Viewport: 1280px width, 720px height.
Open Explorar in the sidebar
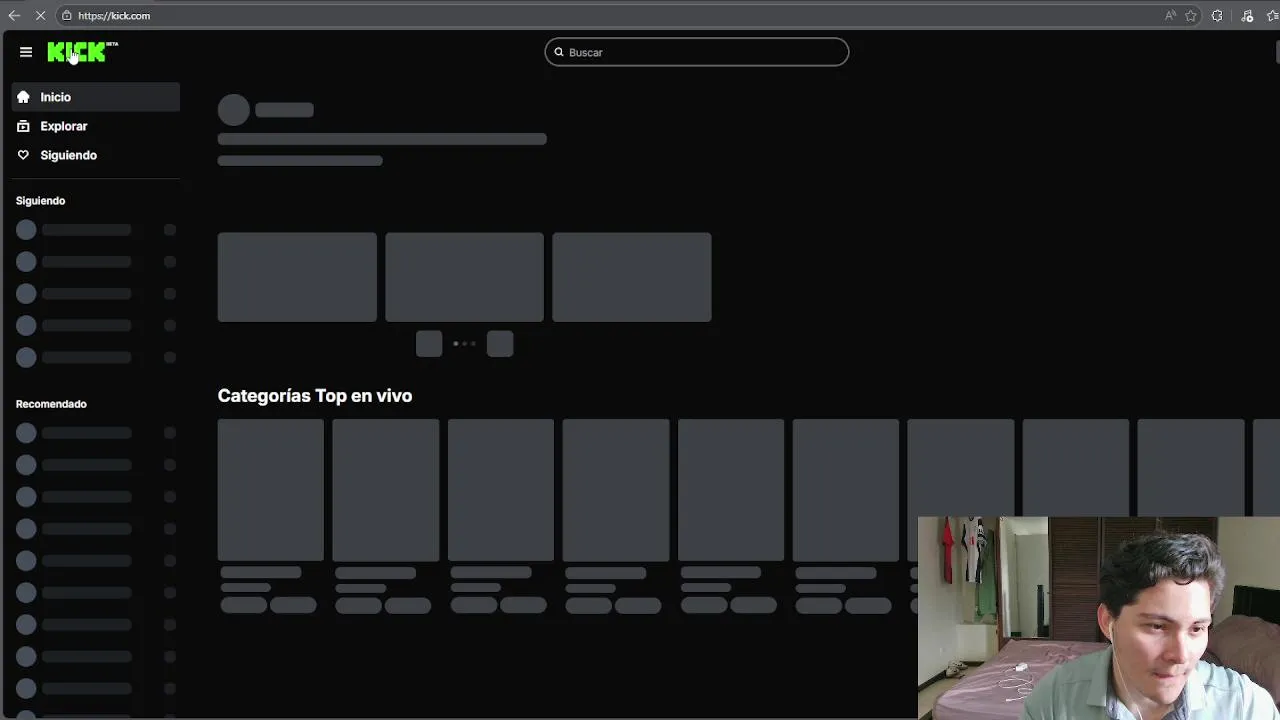(x=96, y=126)
